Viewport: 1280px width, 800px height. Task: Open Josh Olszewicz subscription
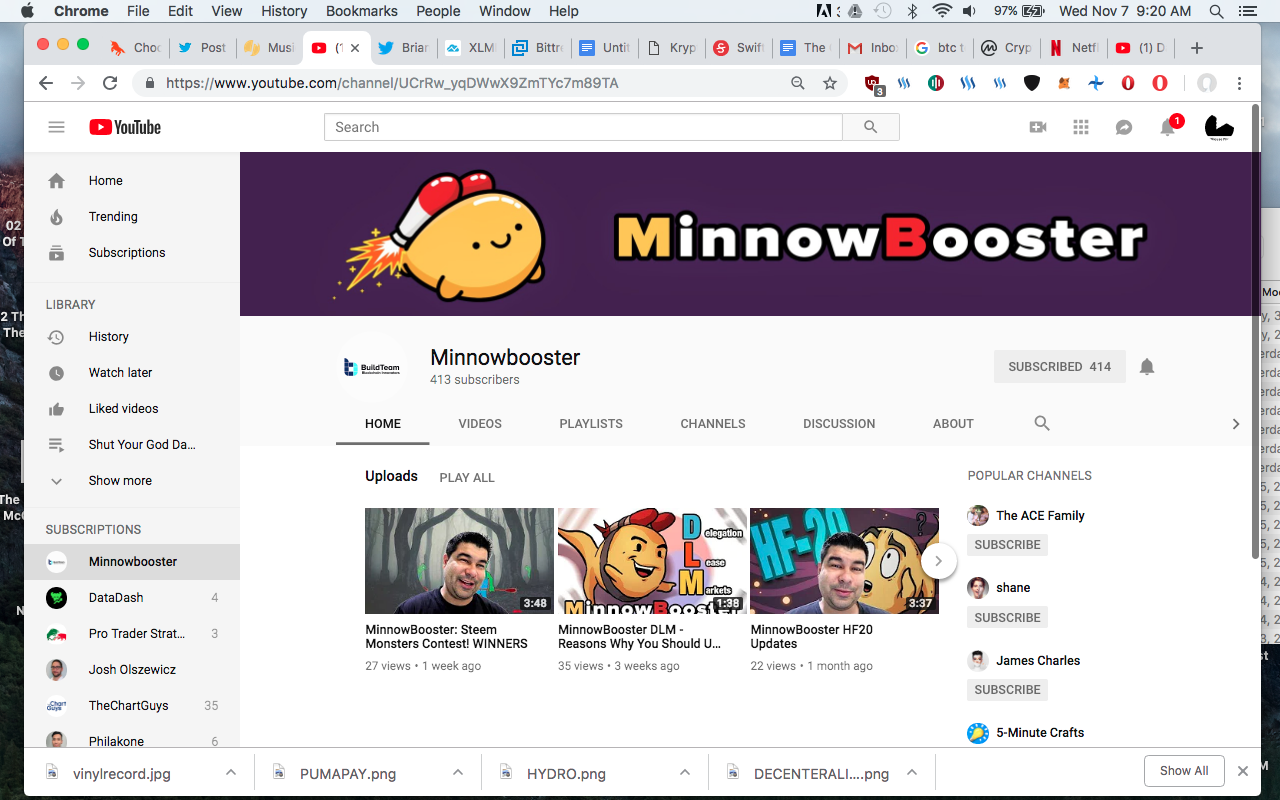pos(132,670)
